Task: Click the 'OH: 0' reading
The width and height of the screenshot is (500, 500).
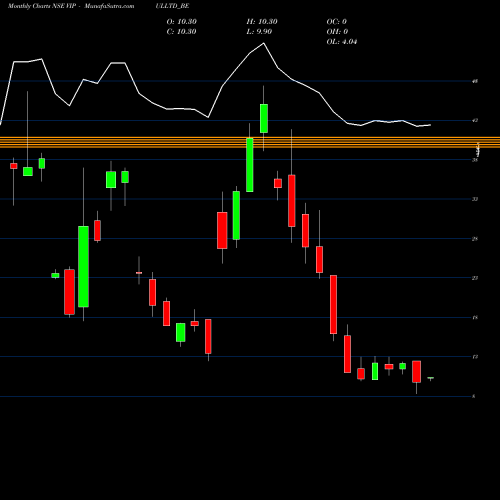Action: click(337, 32)
